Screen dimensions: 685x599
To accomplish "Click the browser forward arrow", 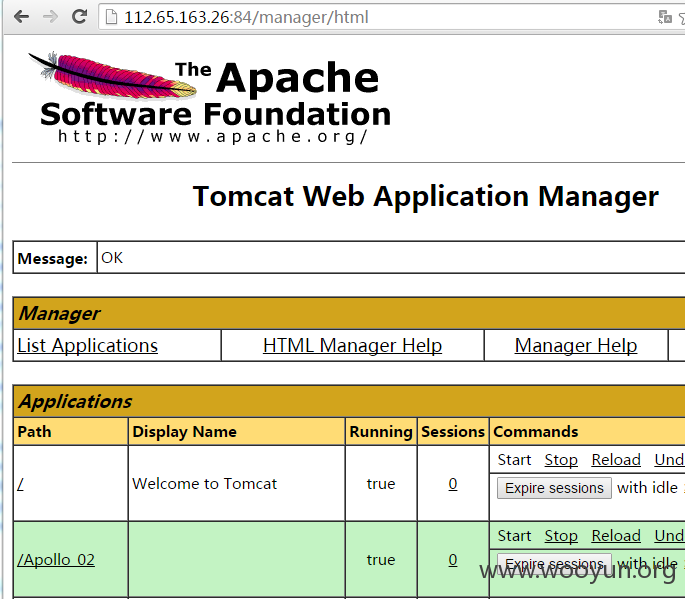I will (x=50, y=17).
